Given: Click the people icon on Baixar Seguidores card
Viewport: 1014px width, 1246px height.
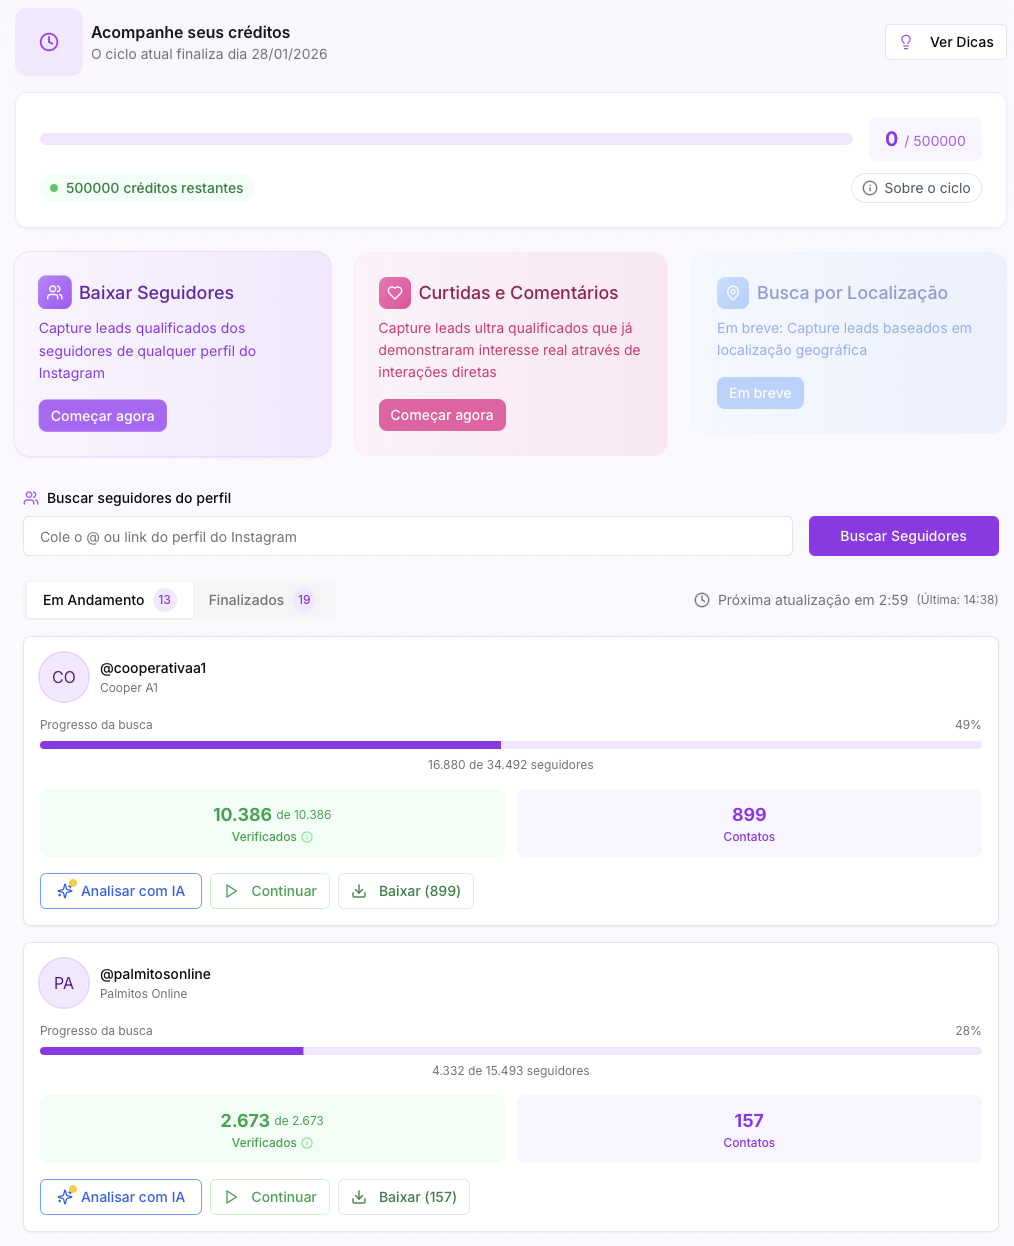Looking at the screenshot, I should [x=55, y=292].
